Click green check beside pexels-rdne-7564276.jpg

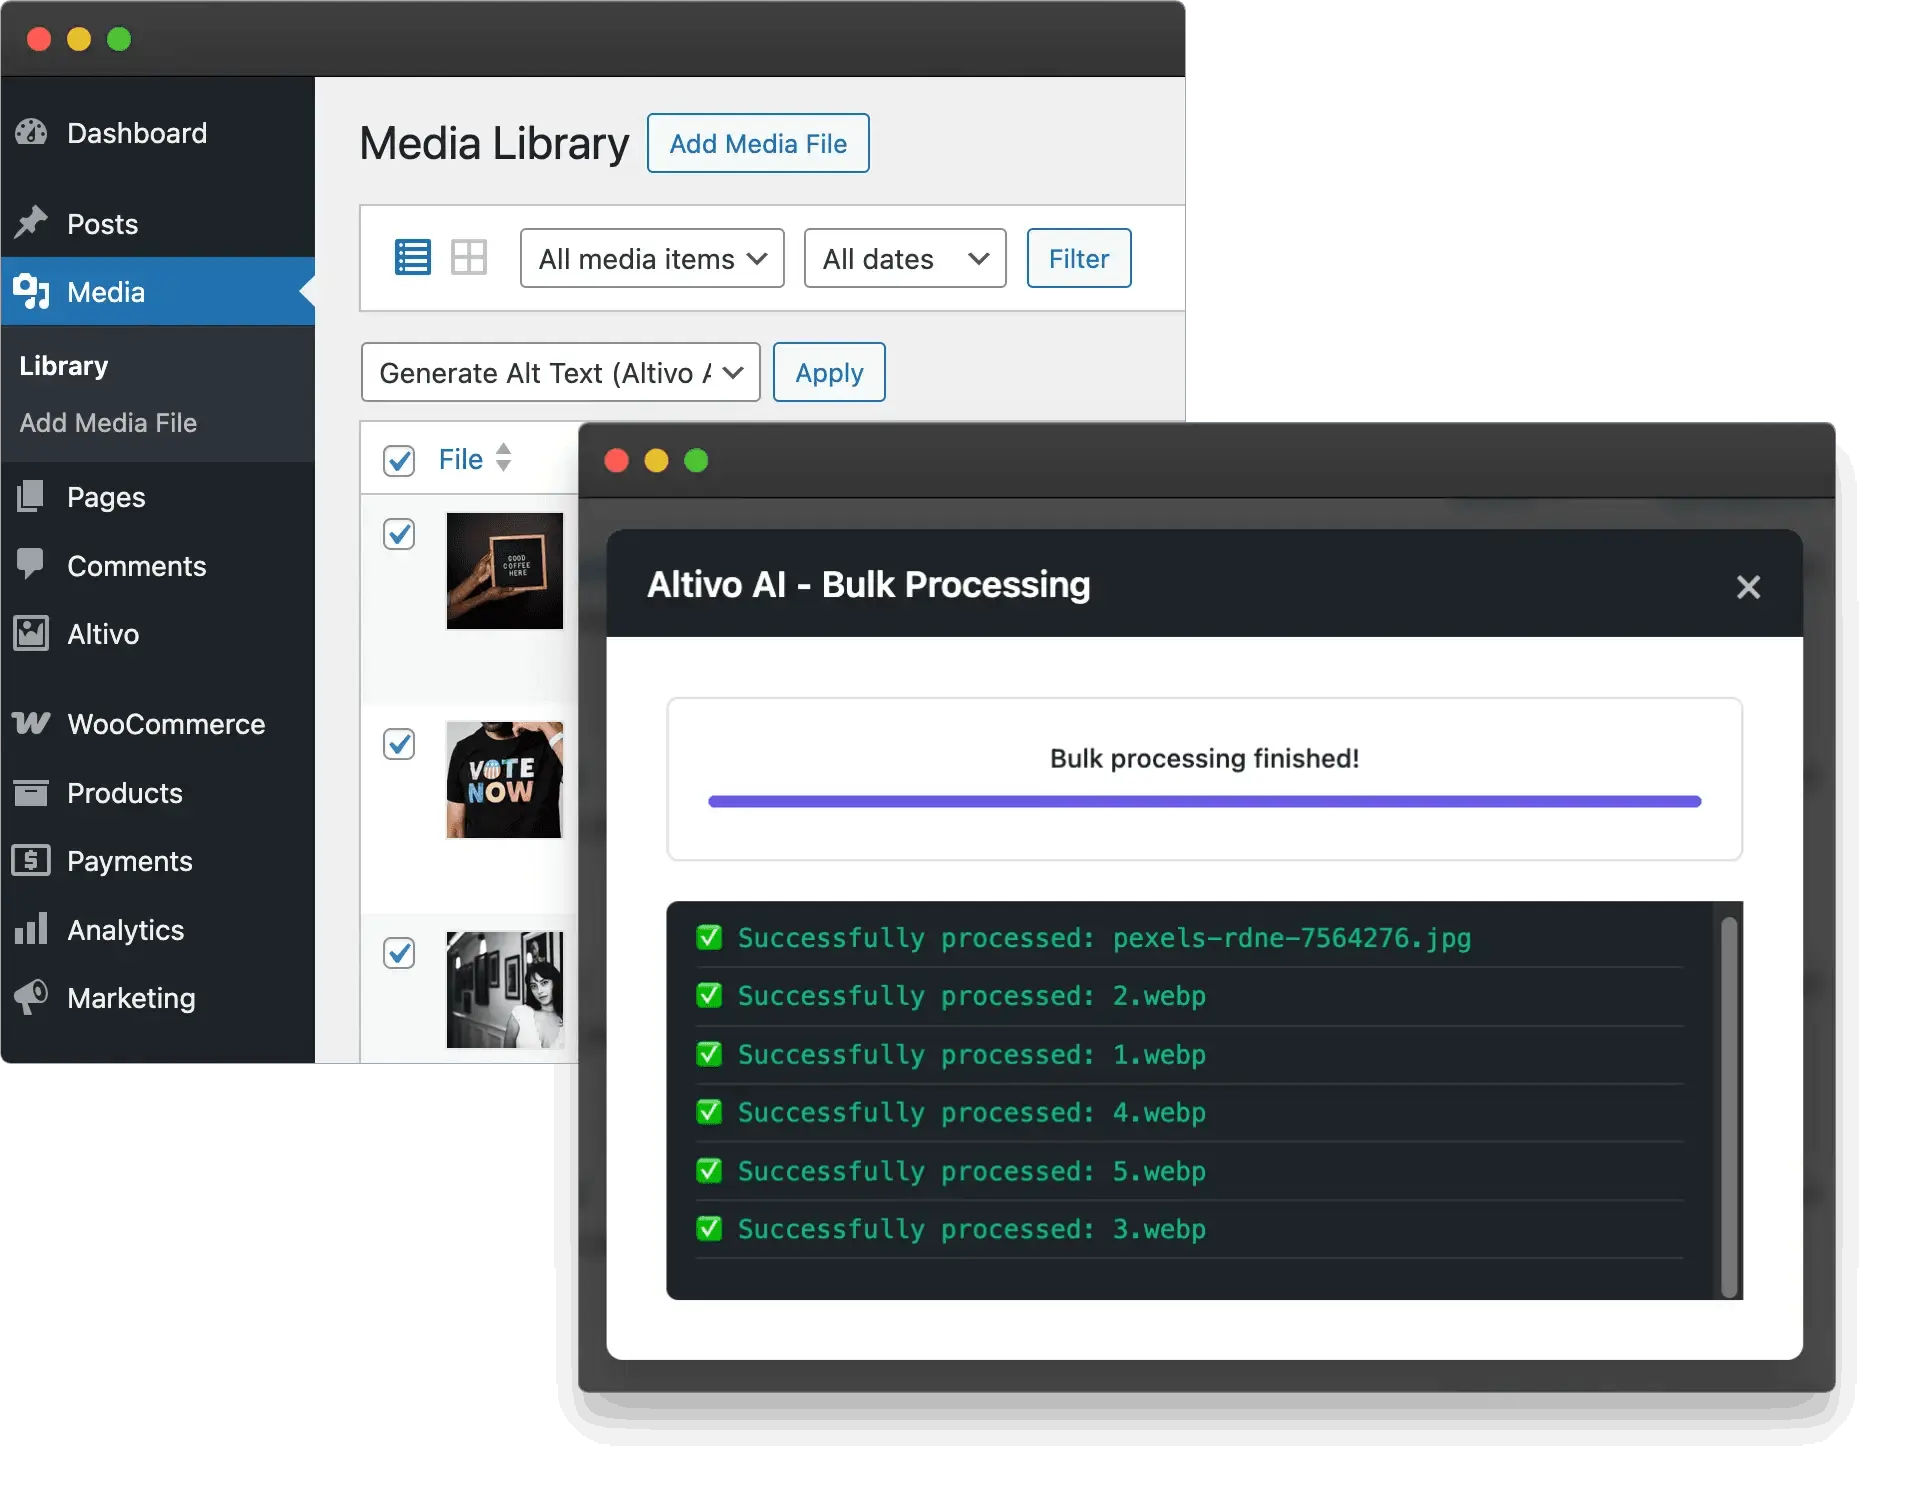click(x=709, y=937)
